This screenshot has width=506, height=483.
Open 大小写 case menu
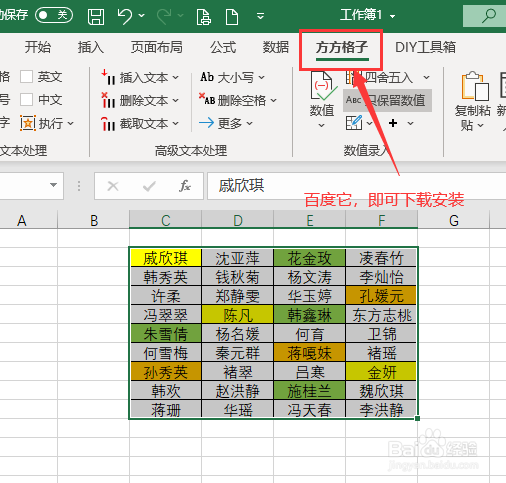(x=232, y=77)
